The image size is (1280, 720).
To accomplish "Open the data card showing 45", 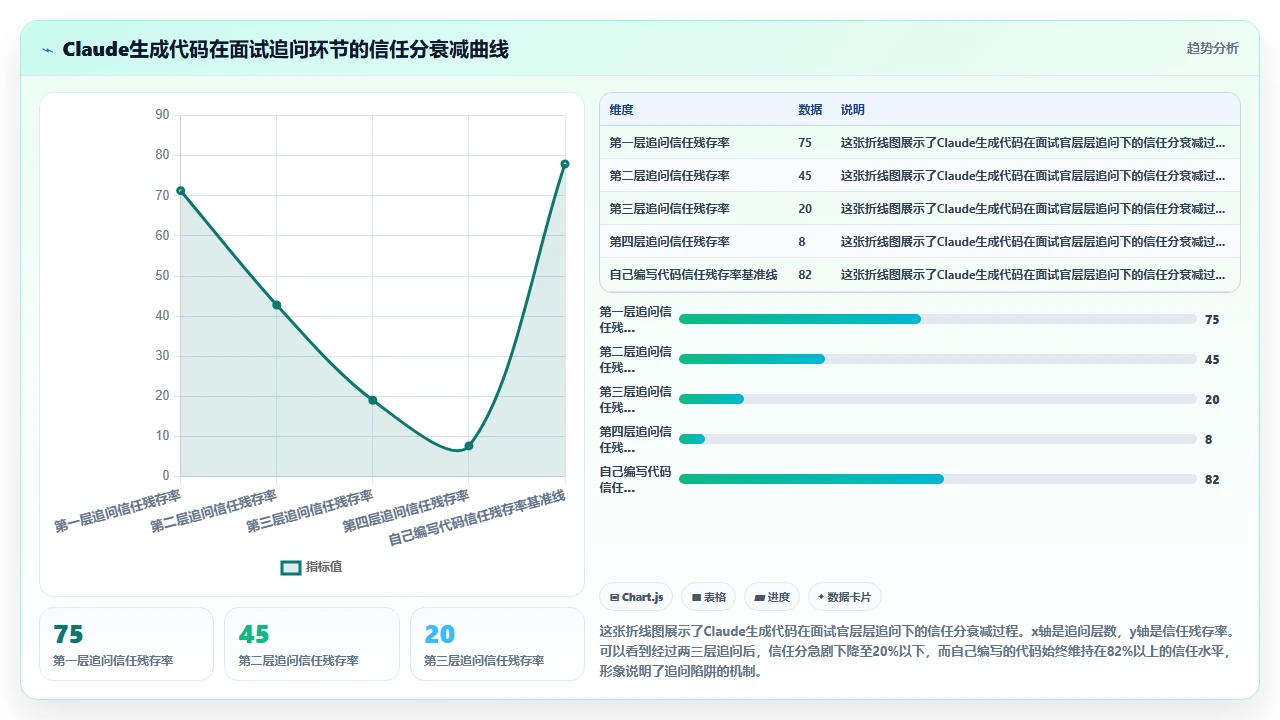I will 312,644.
